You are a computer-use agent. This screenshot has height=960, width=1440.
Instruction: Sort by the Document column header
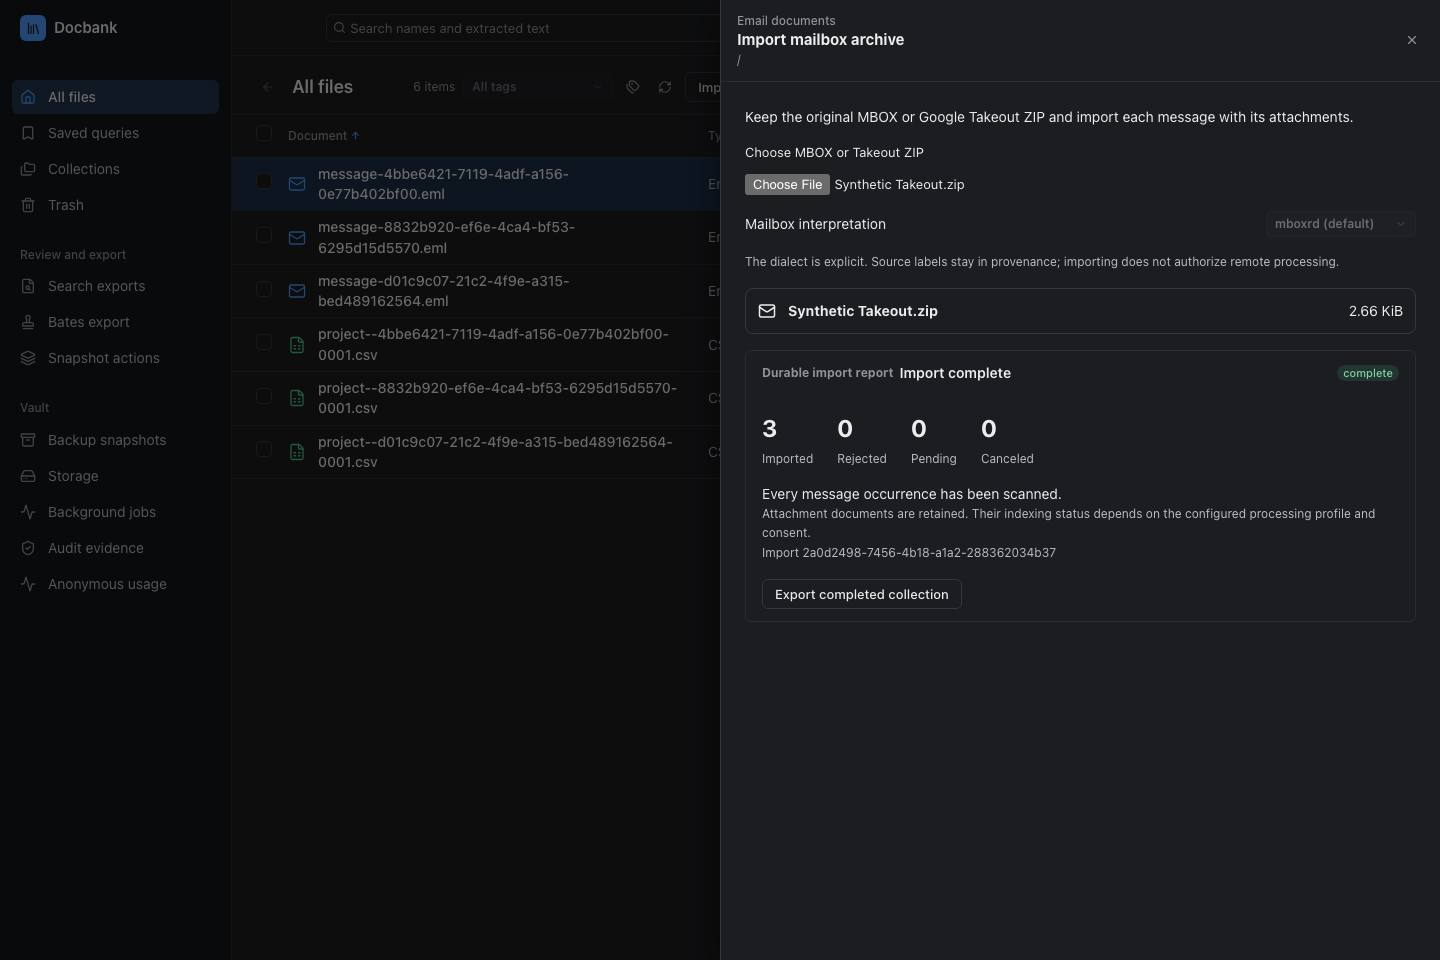click(x=323, y=136)
